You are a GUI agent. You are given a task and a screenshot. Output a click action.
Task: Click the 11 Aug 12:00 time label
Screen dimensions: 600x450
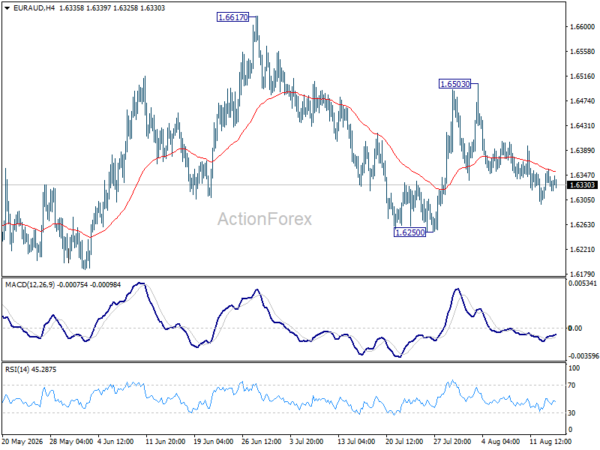tap(550, 442)
